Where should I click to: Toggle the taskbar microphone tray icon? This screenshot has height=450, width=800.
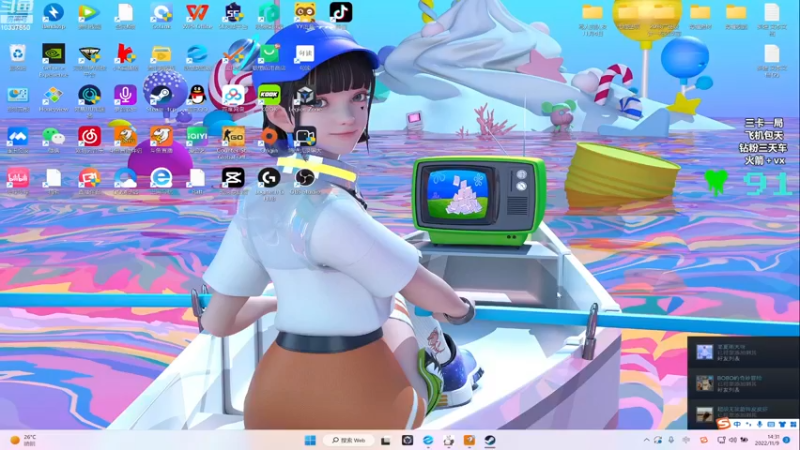tap(671, 440)
